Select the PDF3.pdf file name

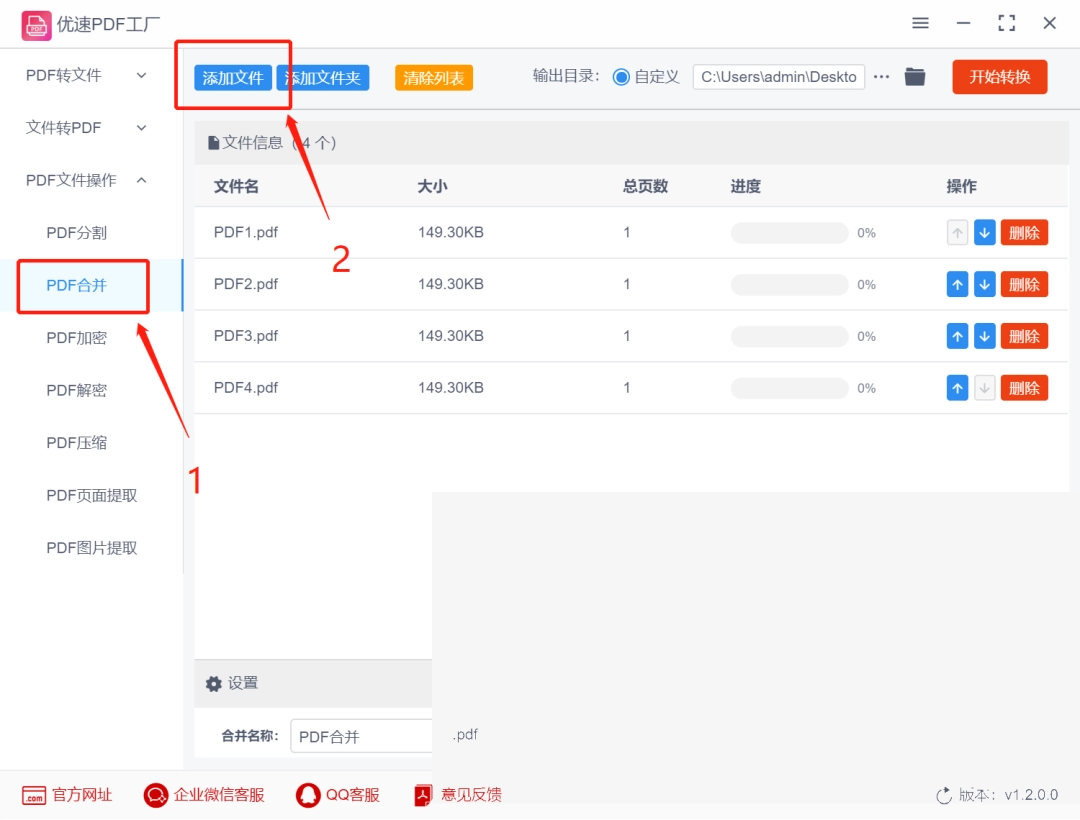point(245,336)
